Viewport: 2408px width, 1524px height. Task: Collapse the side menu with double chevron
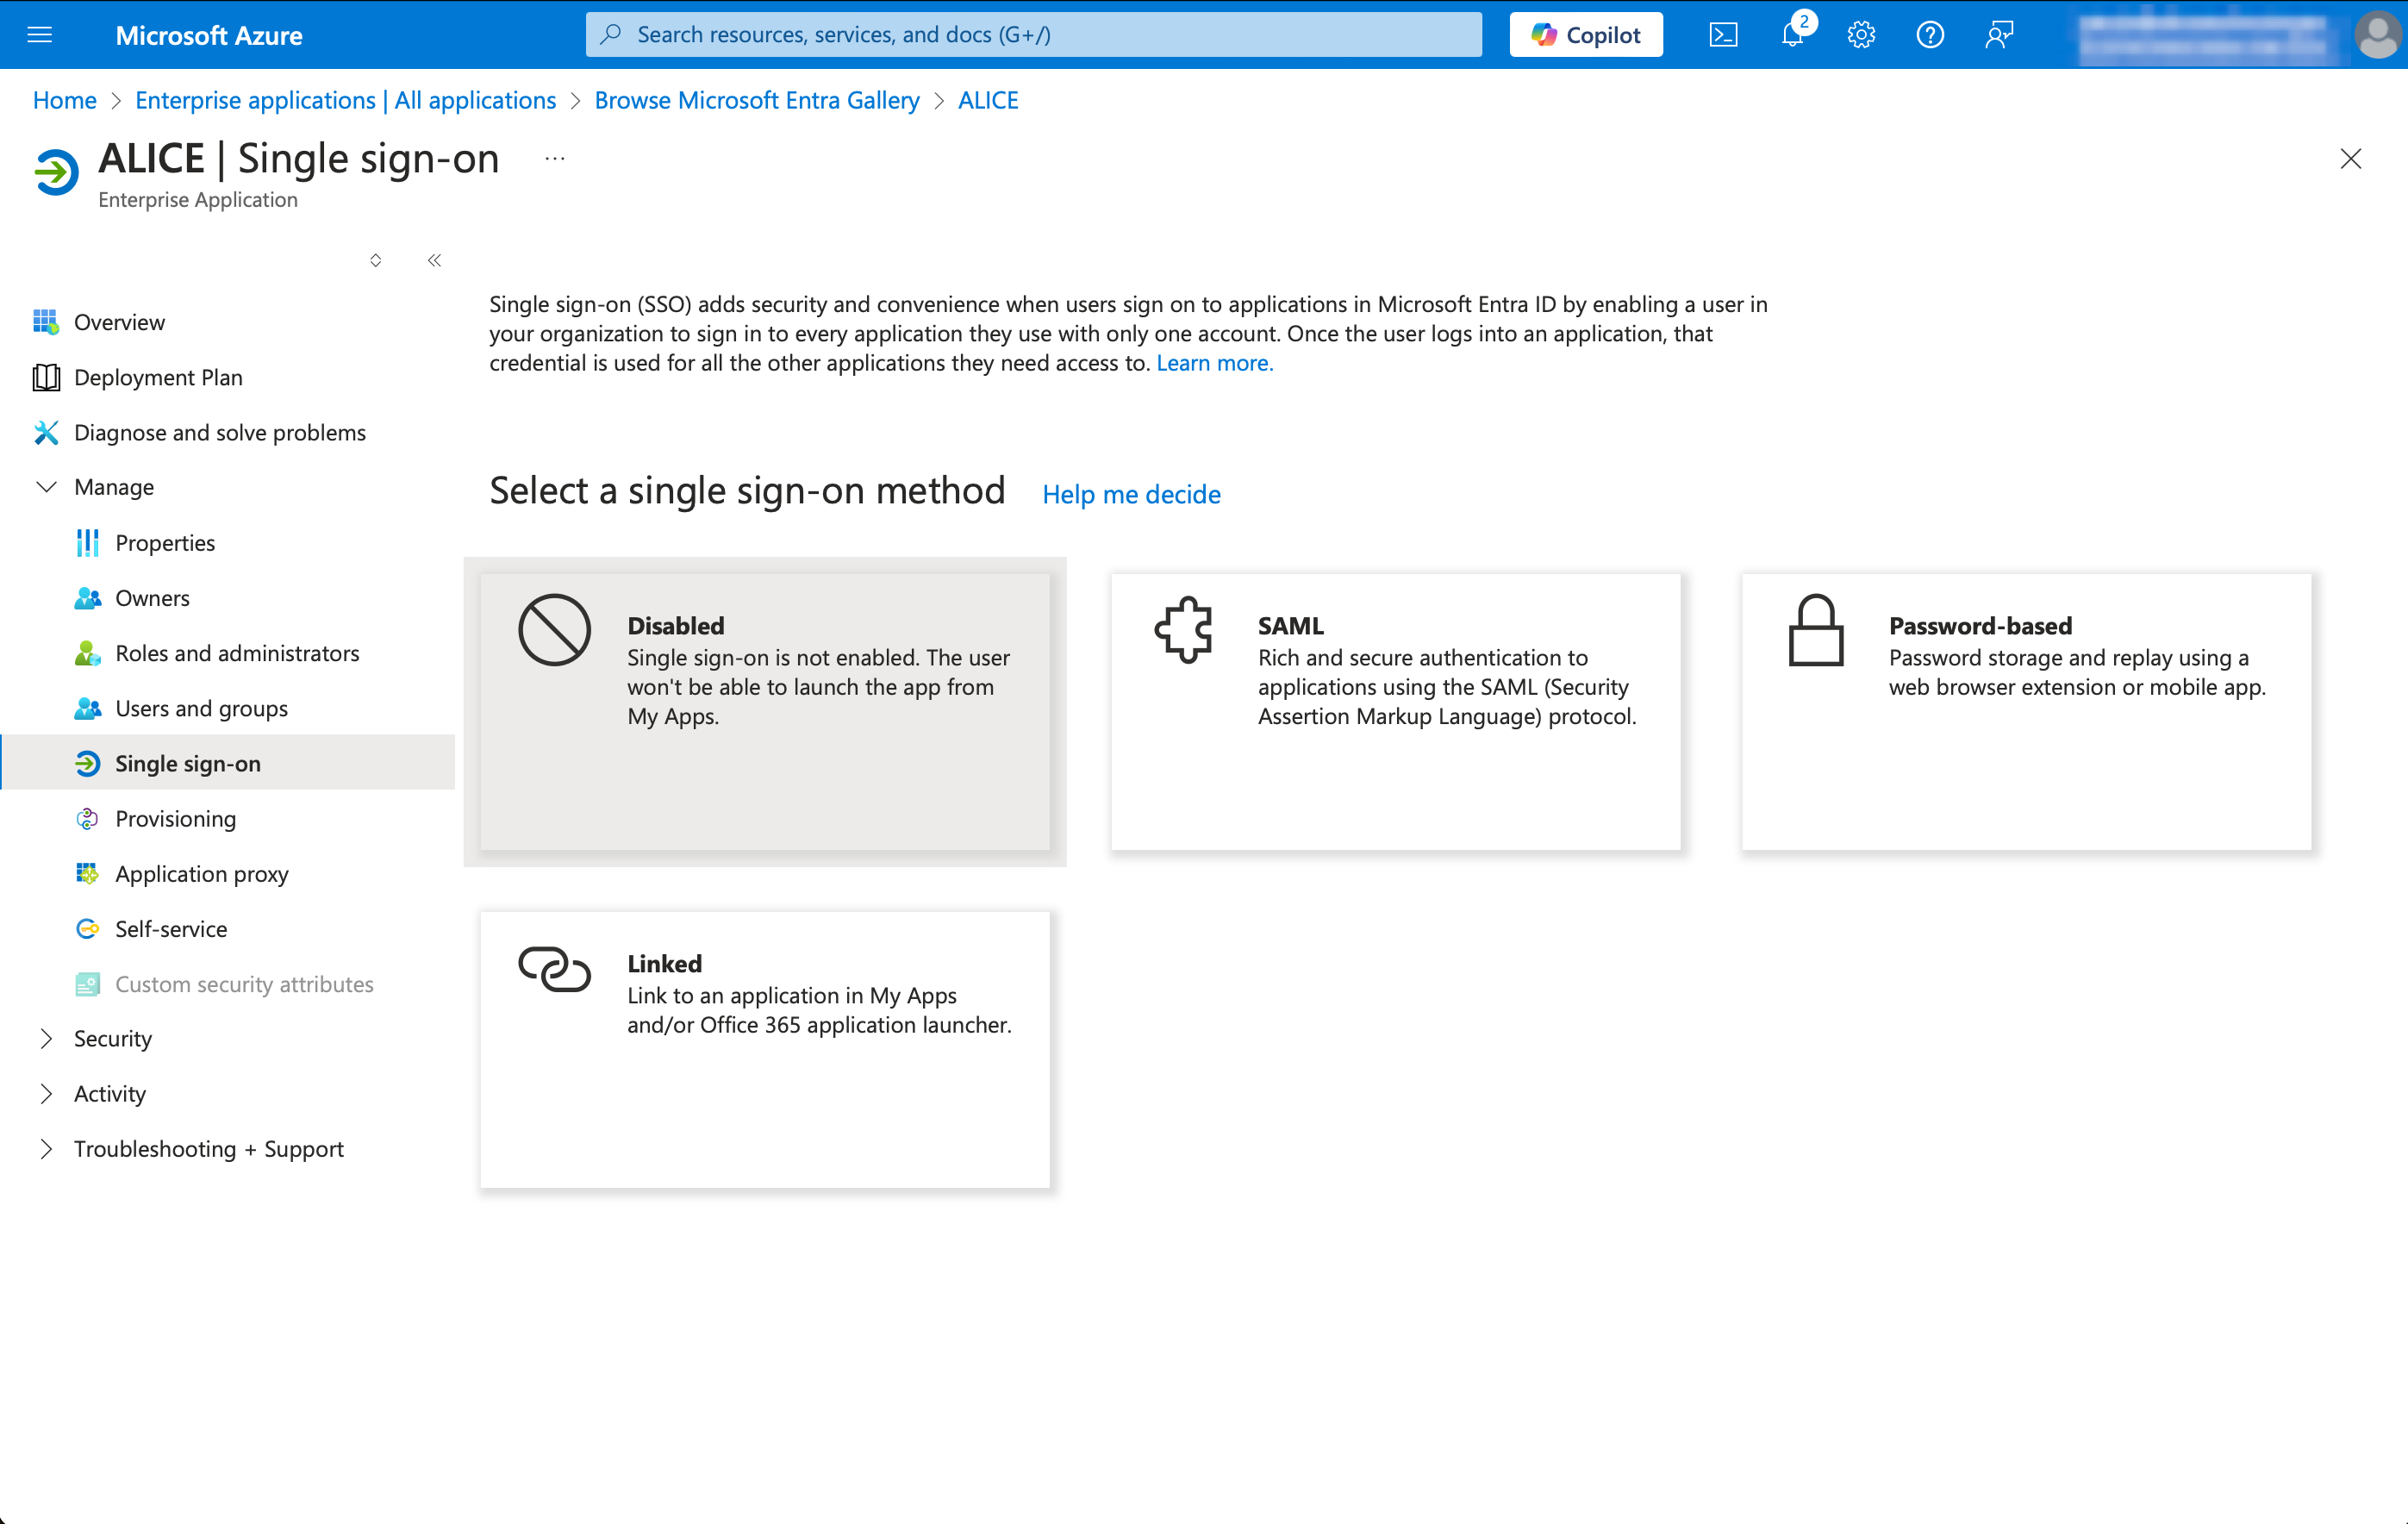(434, 260)
